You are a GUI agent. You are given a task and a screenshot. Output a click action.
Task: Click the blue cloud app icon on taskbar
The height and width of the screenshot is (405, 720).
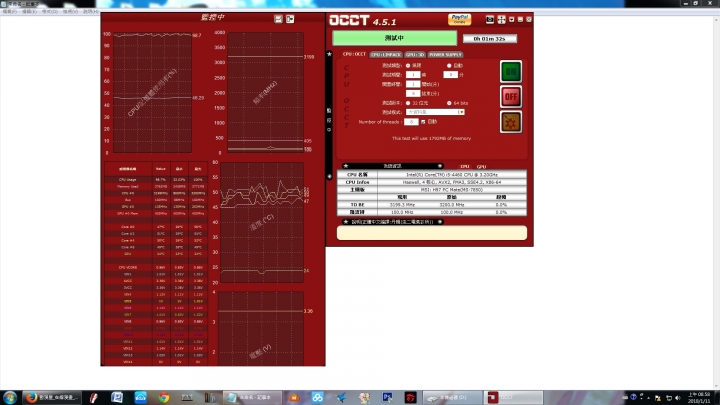tap(141, 397)
